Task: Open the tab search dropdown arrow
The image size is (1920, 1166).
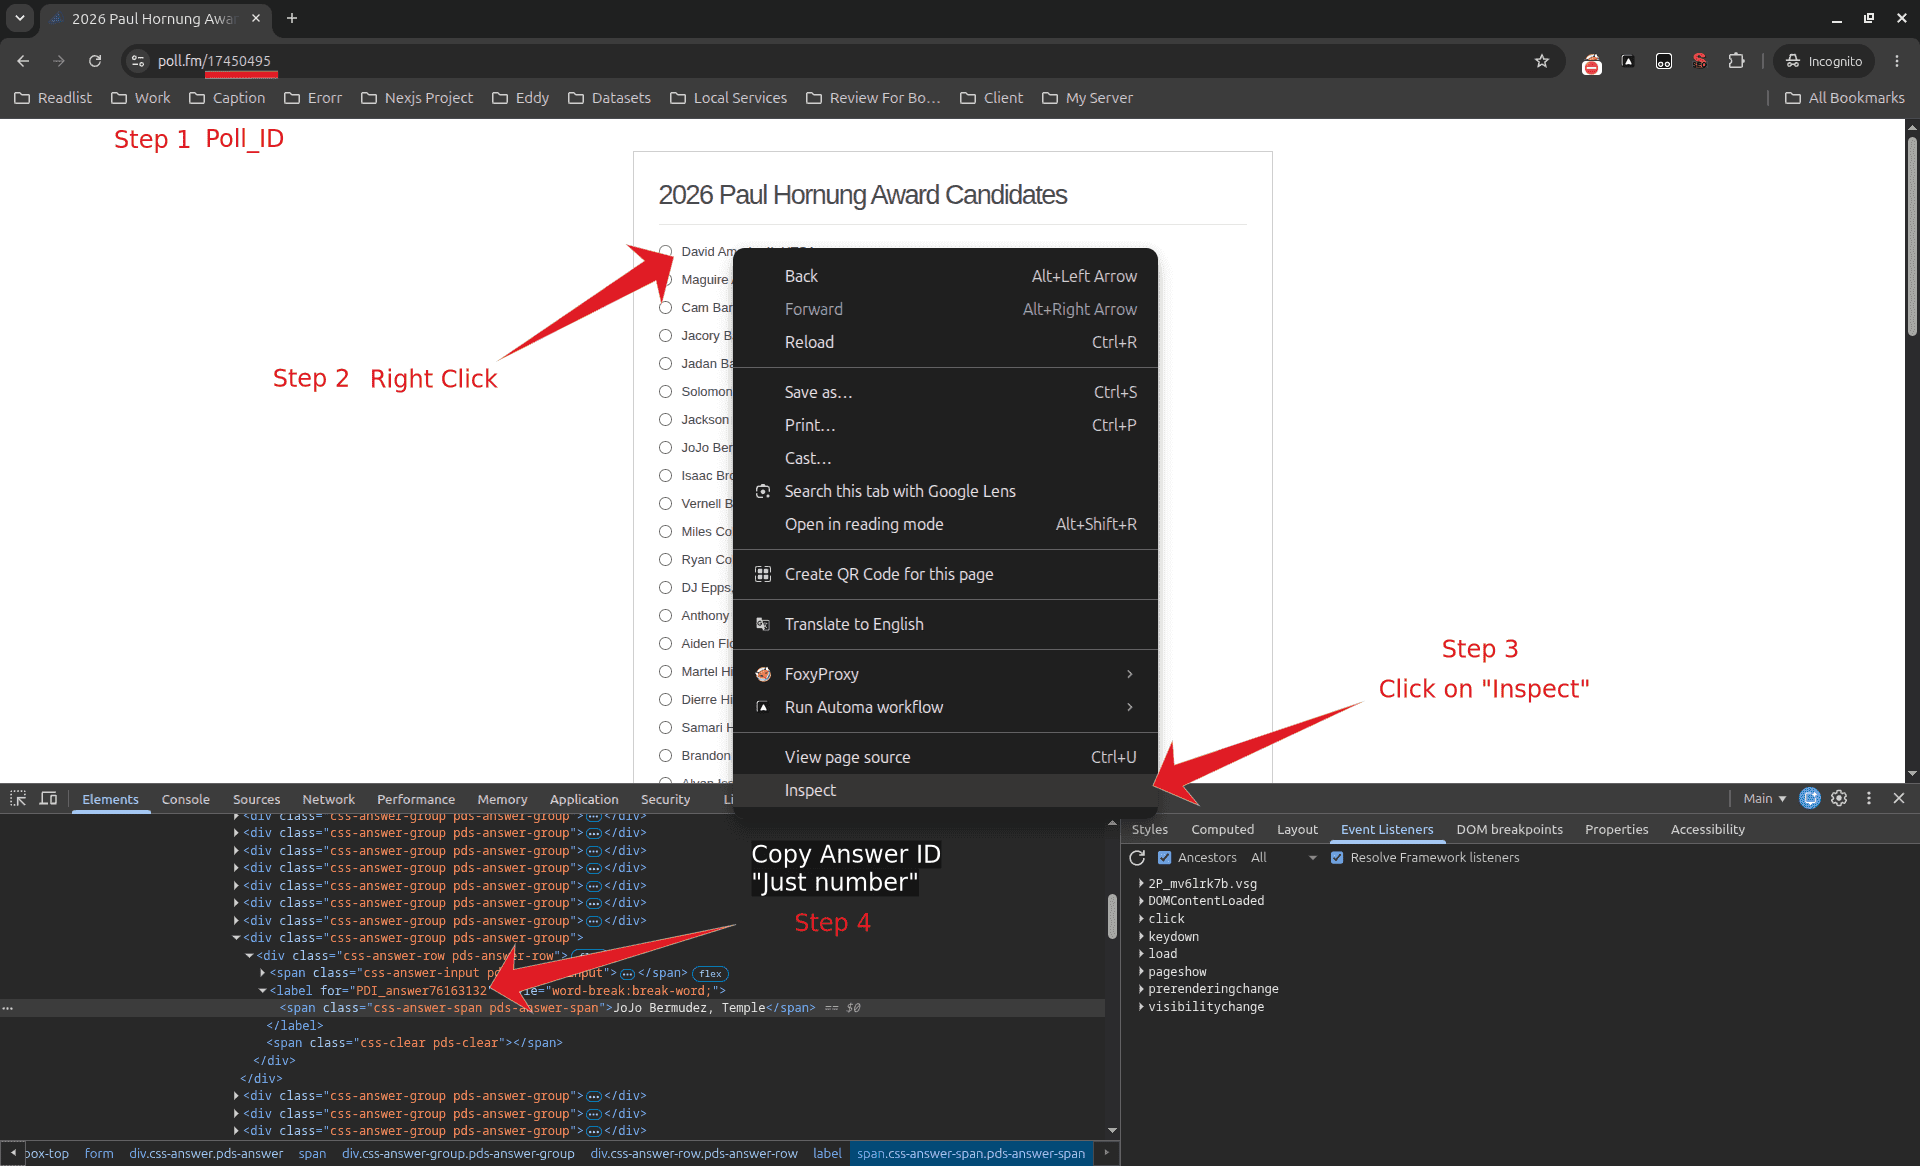Action: 20,18
